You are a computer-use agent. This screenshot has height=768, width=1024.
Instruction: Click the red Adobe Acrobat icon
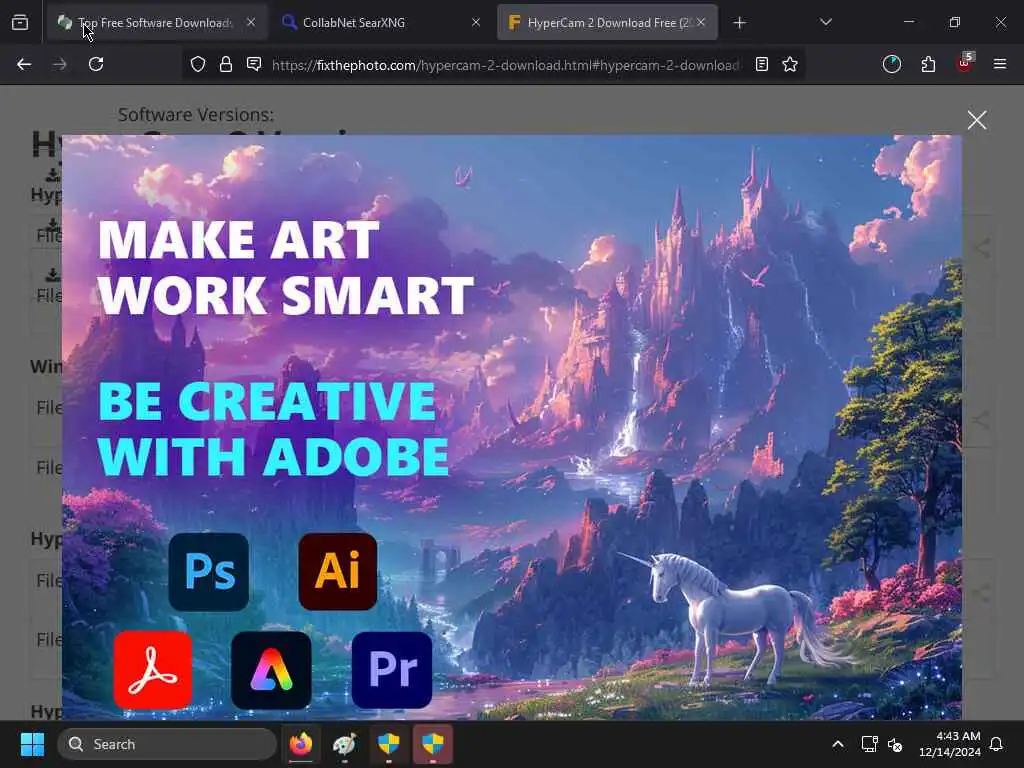153,670
